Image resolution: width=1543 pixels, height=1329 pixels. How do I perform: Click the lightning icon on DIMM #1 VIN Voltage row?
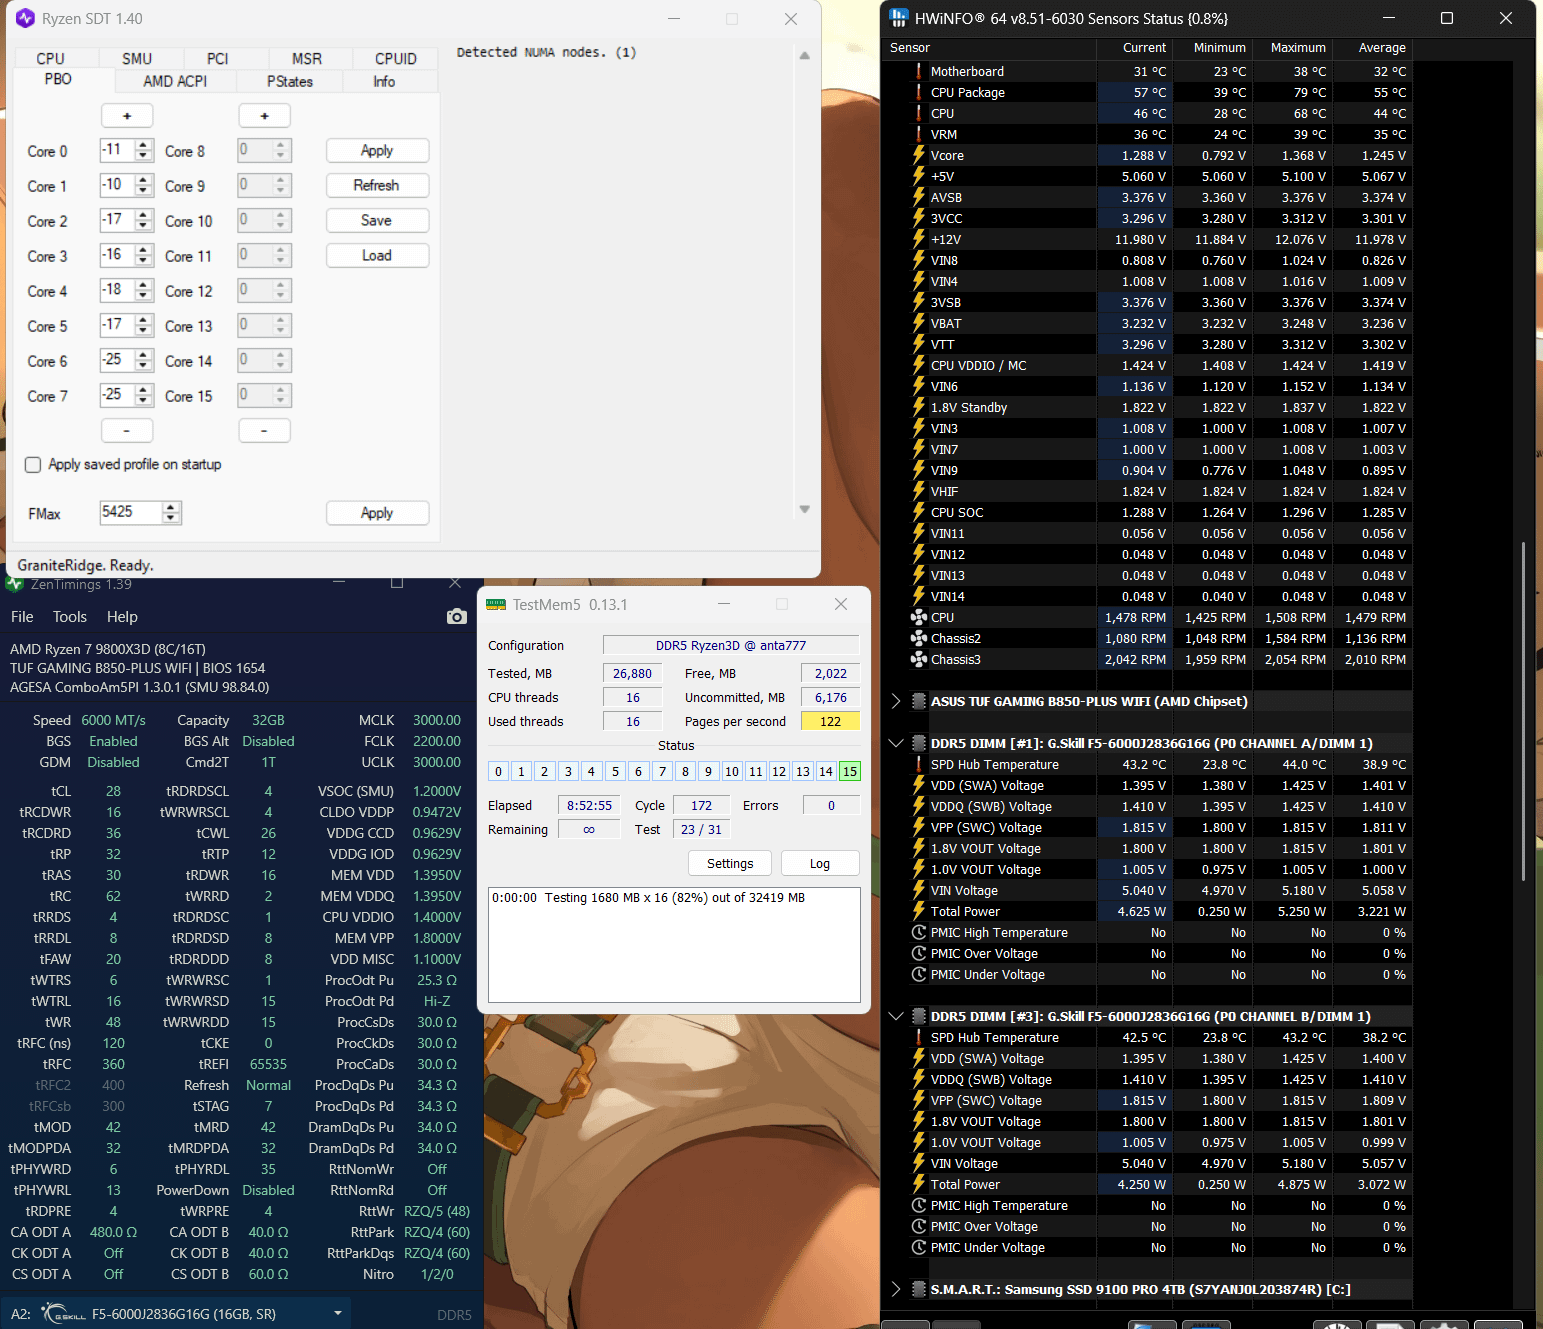(919, 890)
